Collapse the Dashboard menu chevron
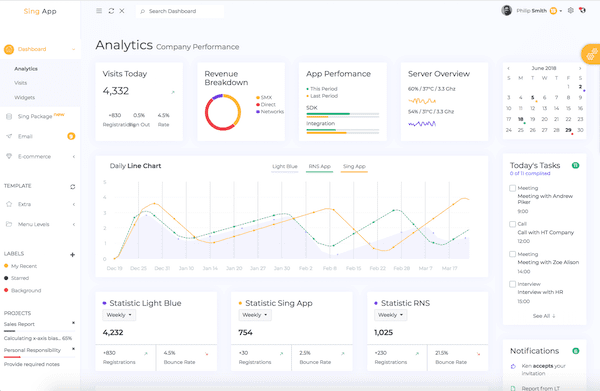600x391 pixels. point(73,49)
